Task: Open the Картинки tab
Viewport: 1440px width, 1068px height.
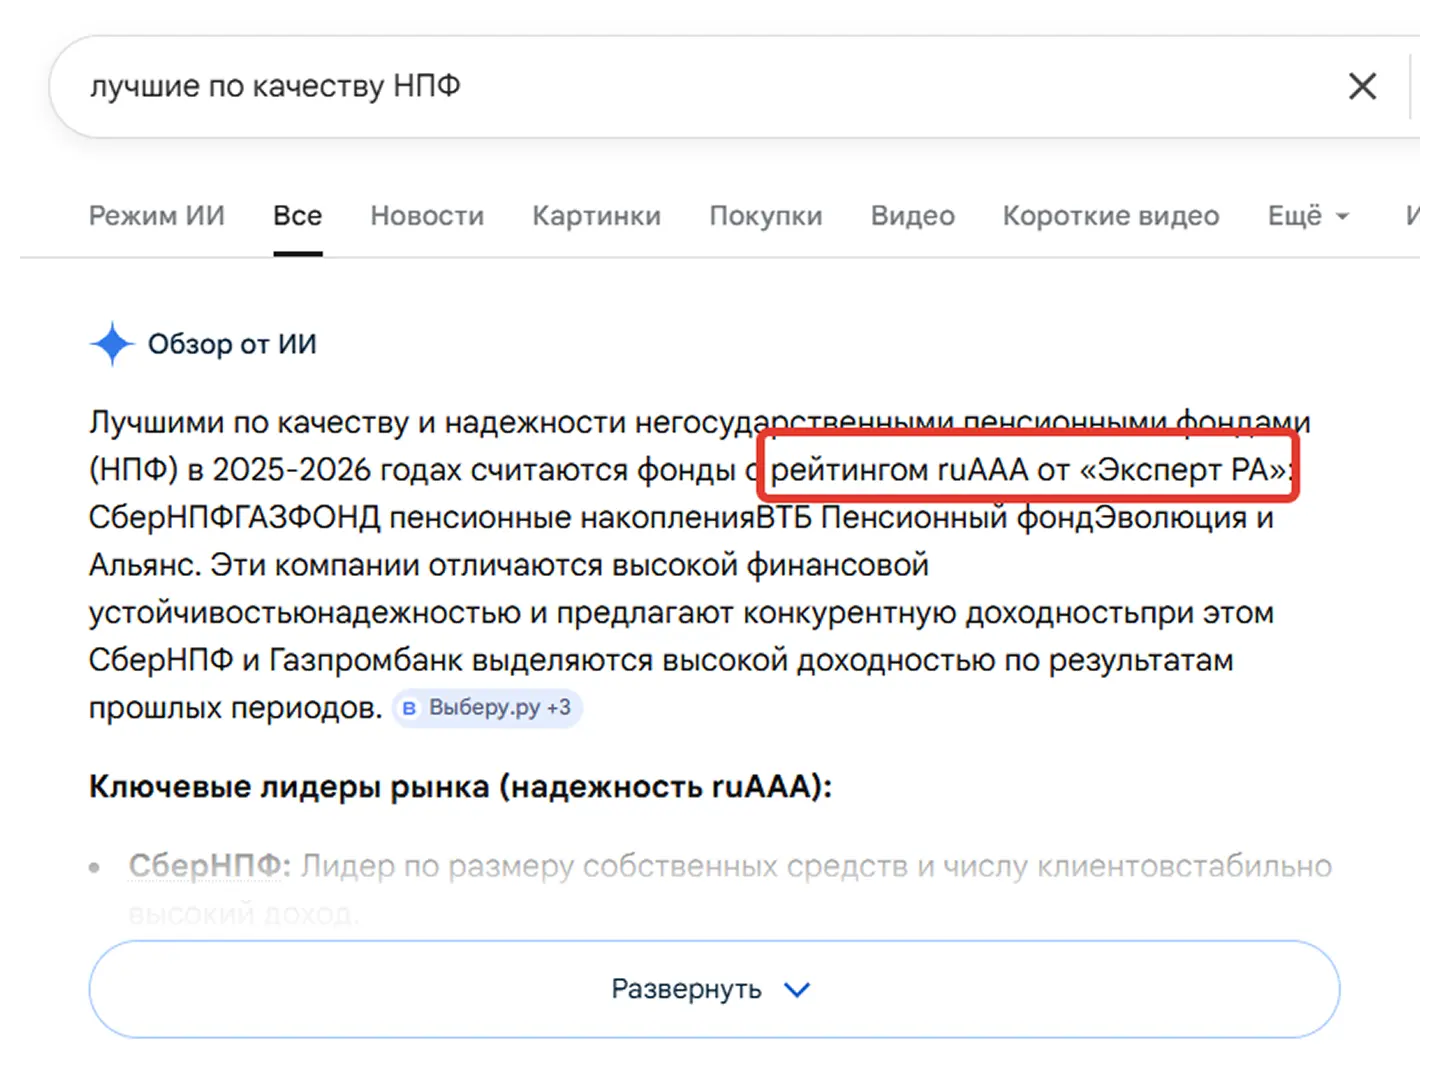Action: (596, 216)
